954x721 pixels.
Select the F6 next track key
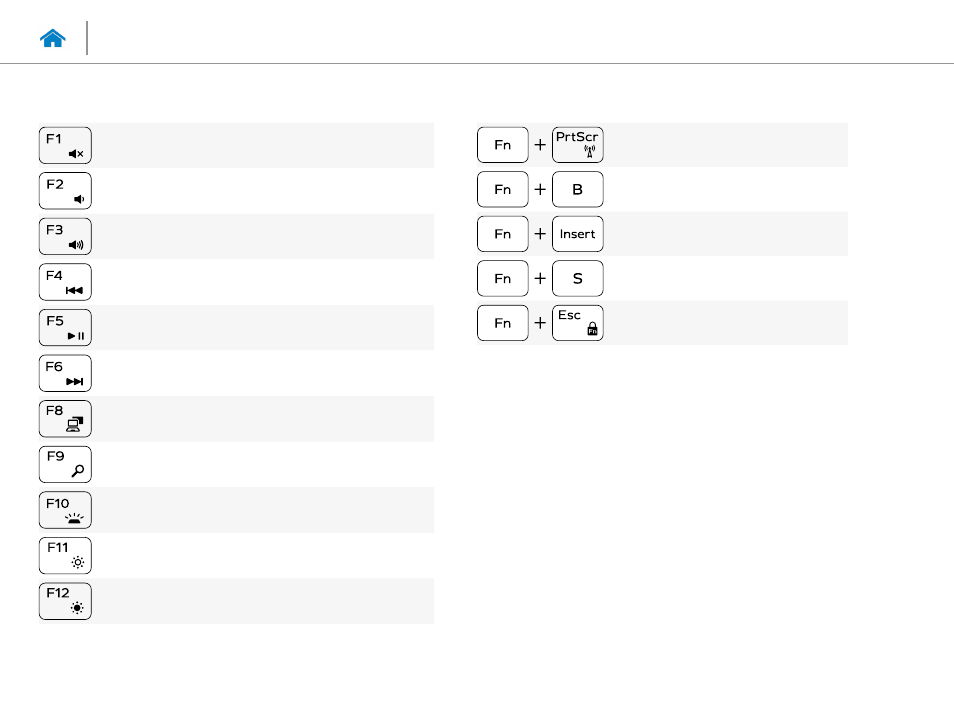65,374
